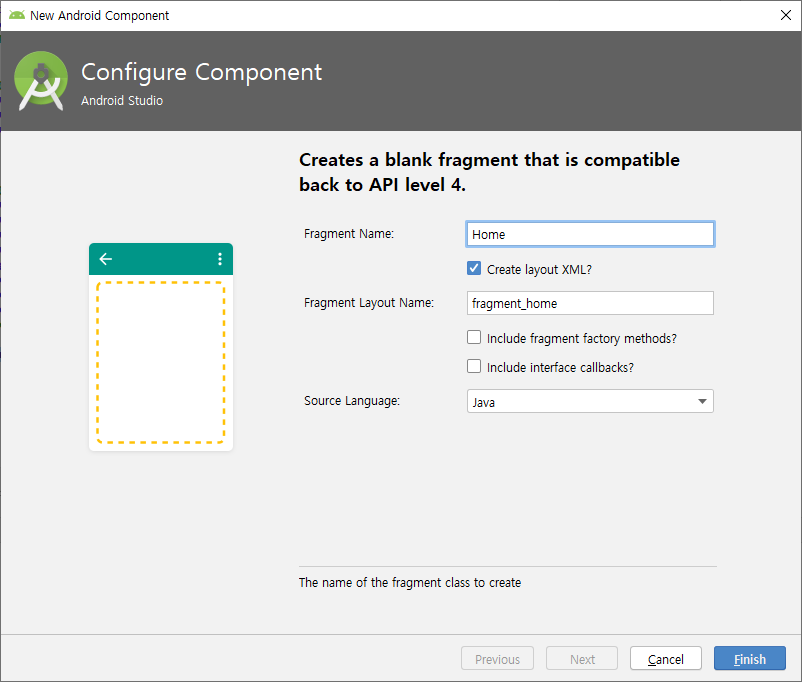
Task: Click the three-dot overflow icon in preview
Action: (220, 259)
